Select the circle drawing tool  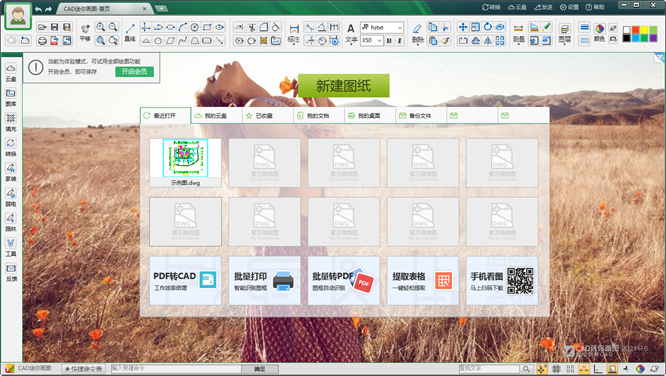[x=195, y=27]
